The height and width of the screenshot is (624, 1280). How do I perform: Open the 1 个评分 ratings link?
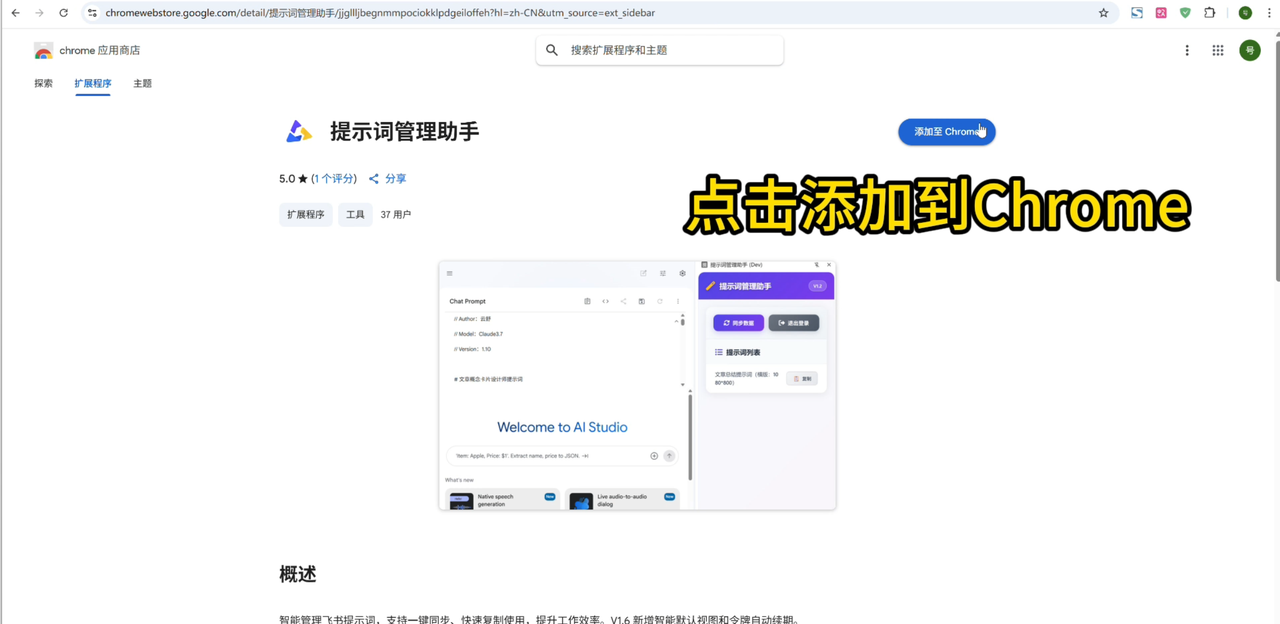pos(334,179)
